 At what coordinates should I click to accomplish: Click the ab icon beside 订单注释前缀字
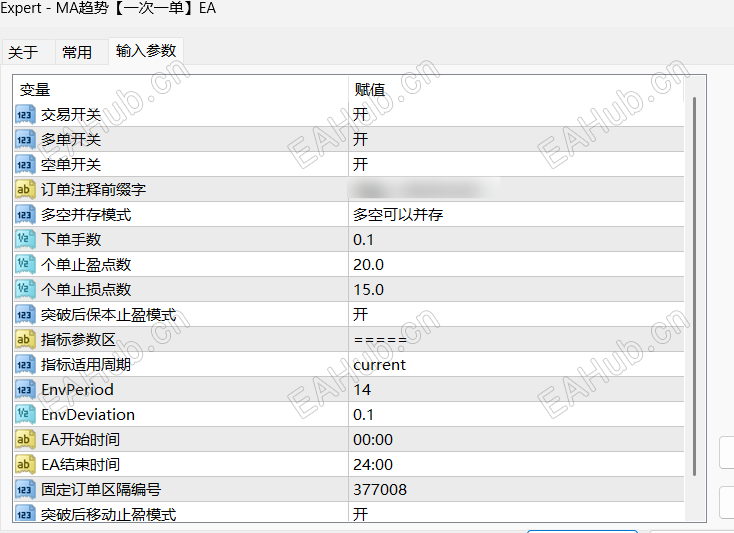25,190
